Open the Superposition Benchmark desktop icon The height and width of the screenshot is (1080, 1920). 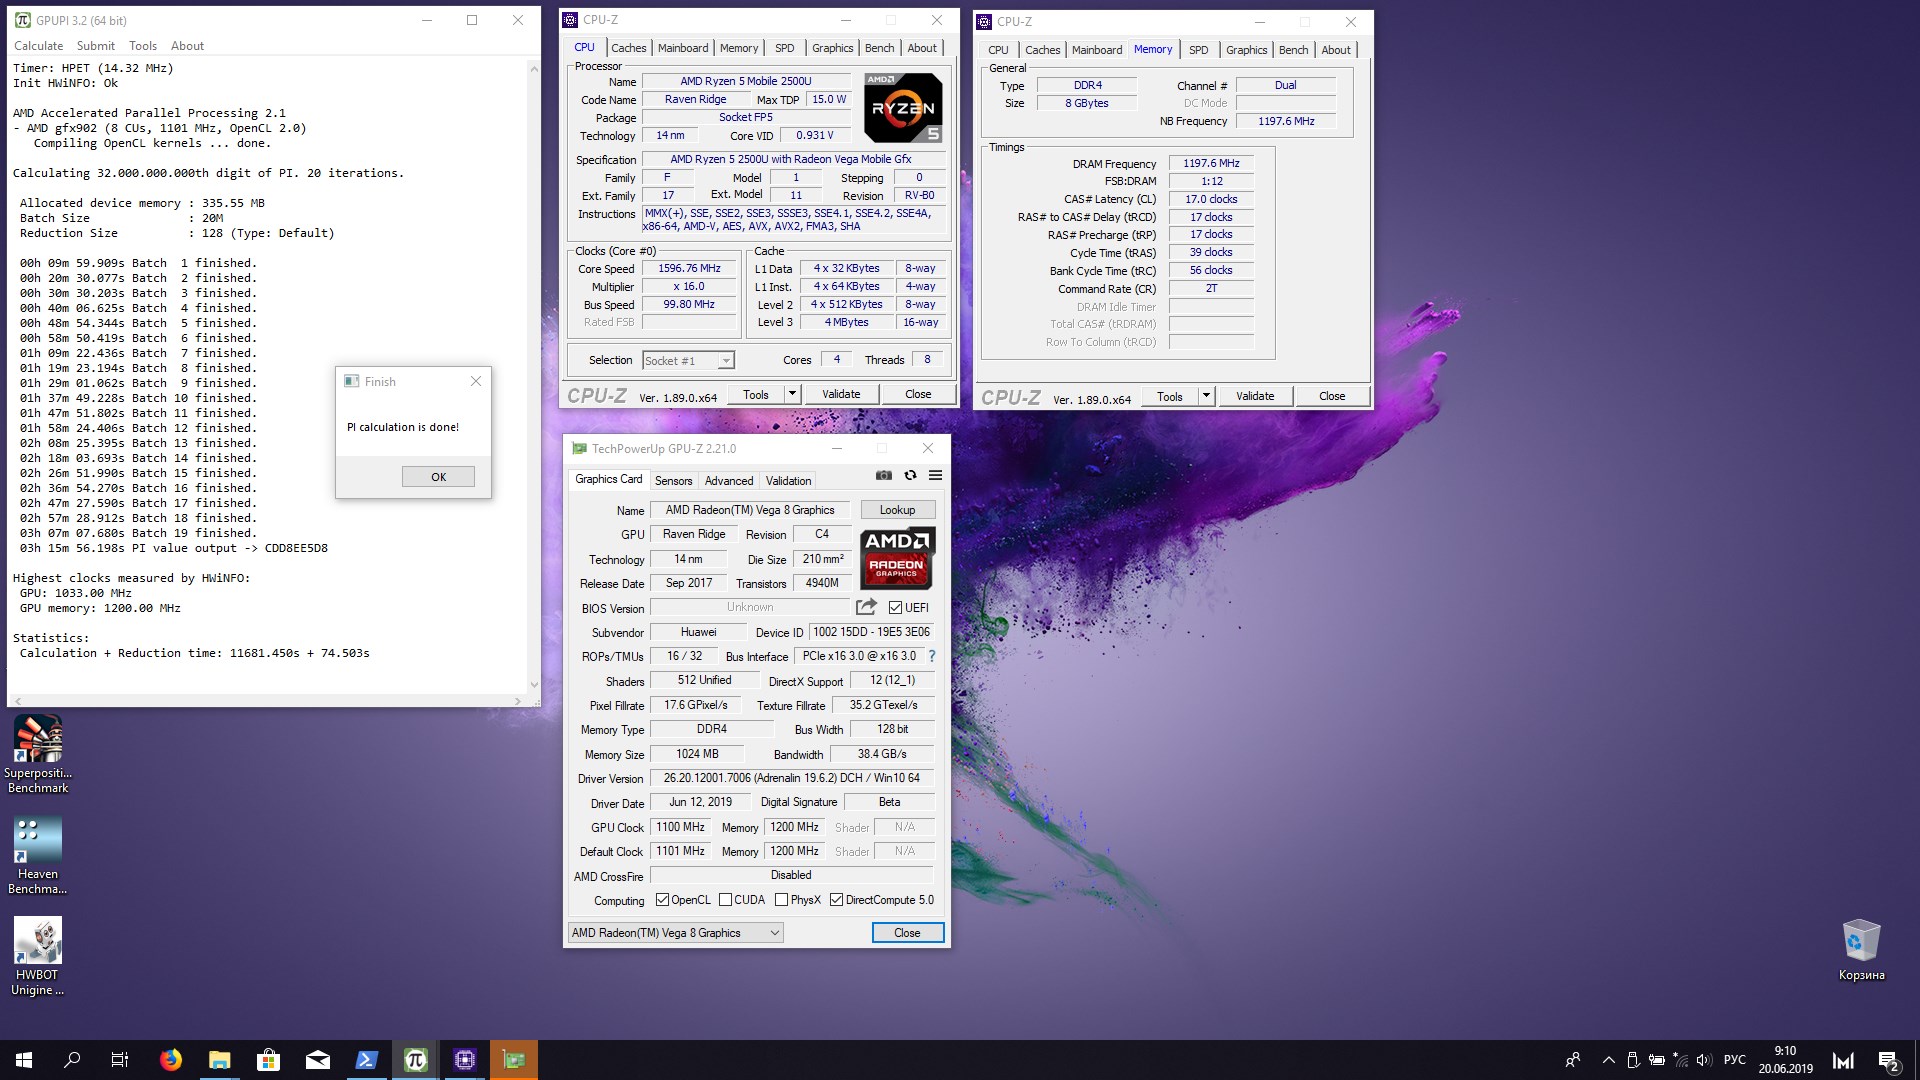click(x=38, y=754)
